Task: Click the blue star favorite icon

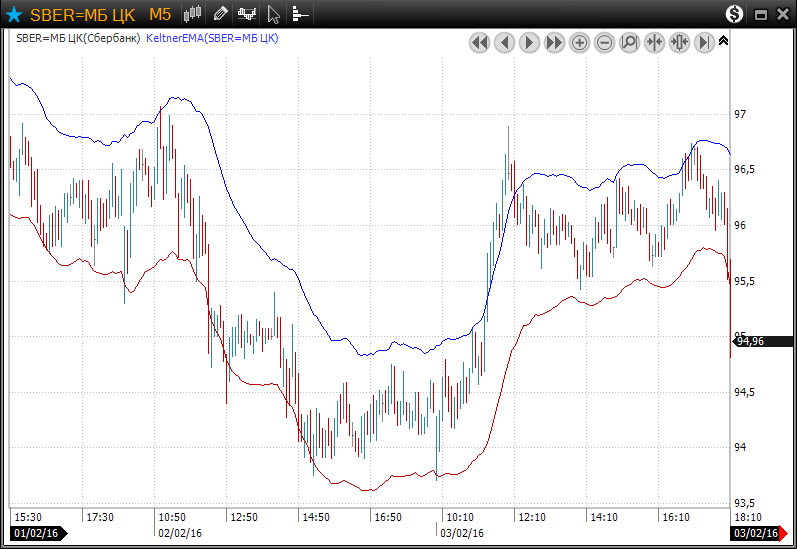Action: tap(14, 15)
